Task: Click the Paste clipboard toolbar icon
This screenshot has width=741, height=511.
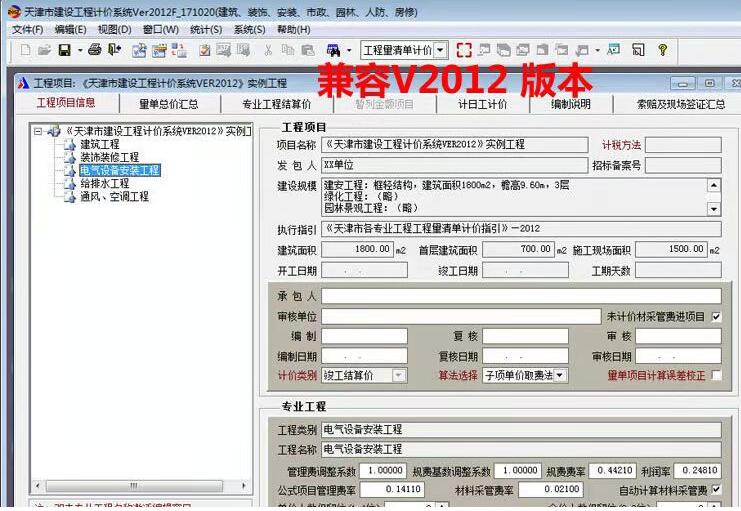Action: 308,50
